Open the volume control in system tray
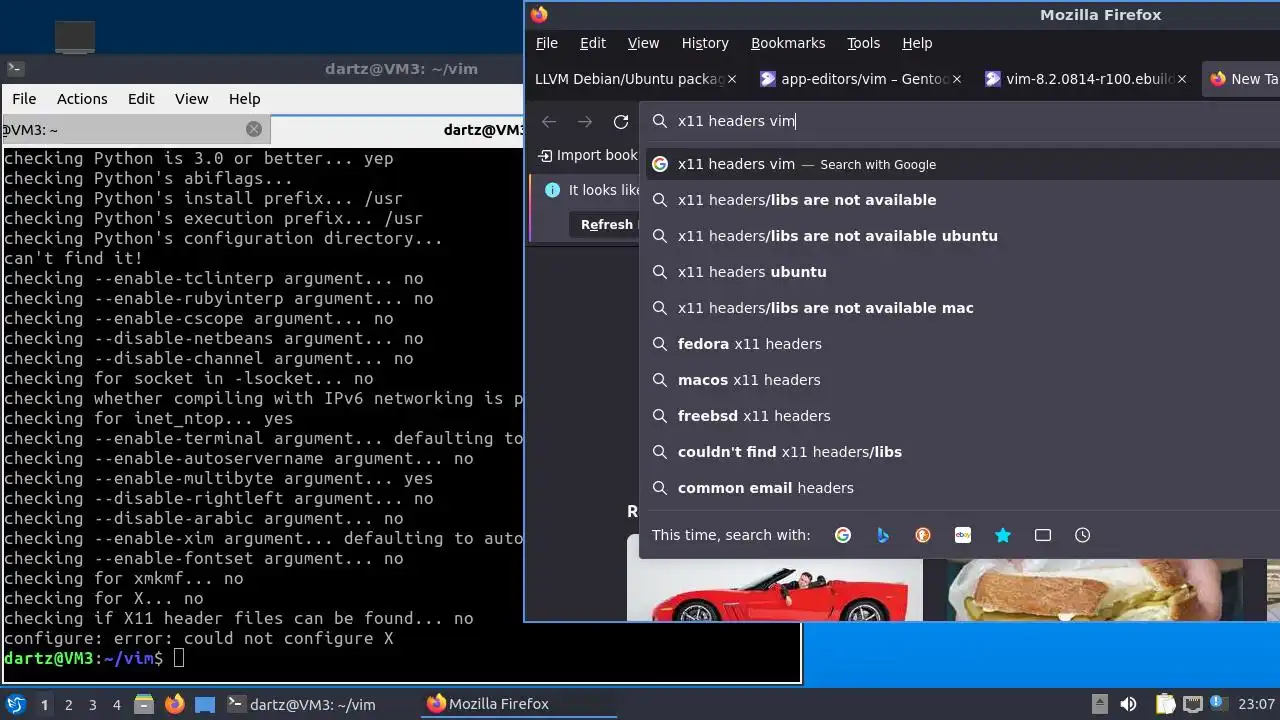The height and width of the screenshot is (720, 1280). pos(1128,704)
